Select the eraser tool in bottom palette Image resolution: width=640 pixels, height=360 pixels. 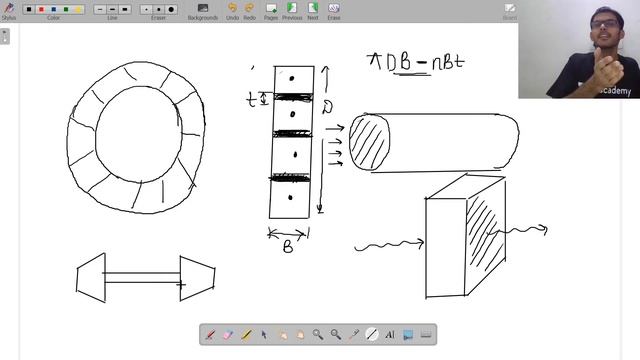coord(228,335)
